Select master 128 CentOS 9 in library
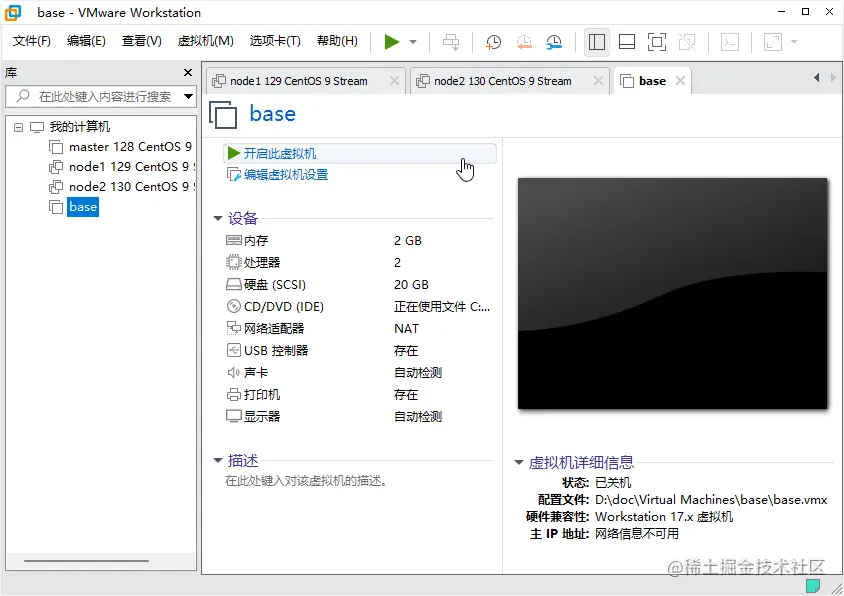844x596 pixels. click(x=130, y=147)
